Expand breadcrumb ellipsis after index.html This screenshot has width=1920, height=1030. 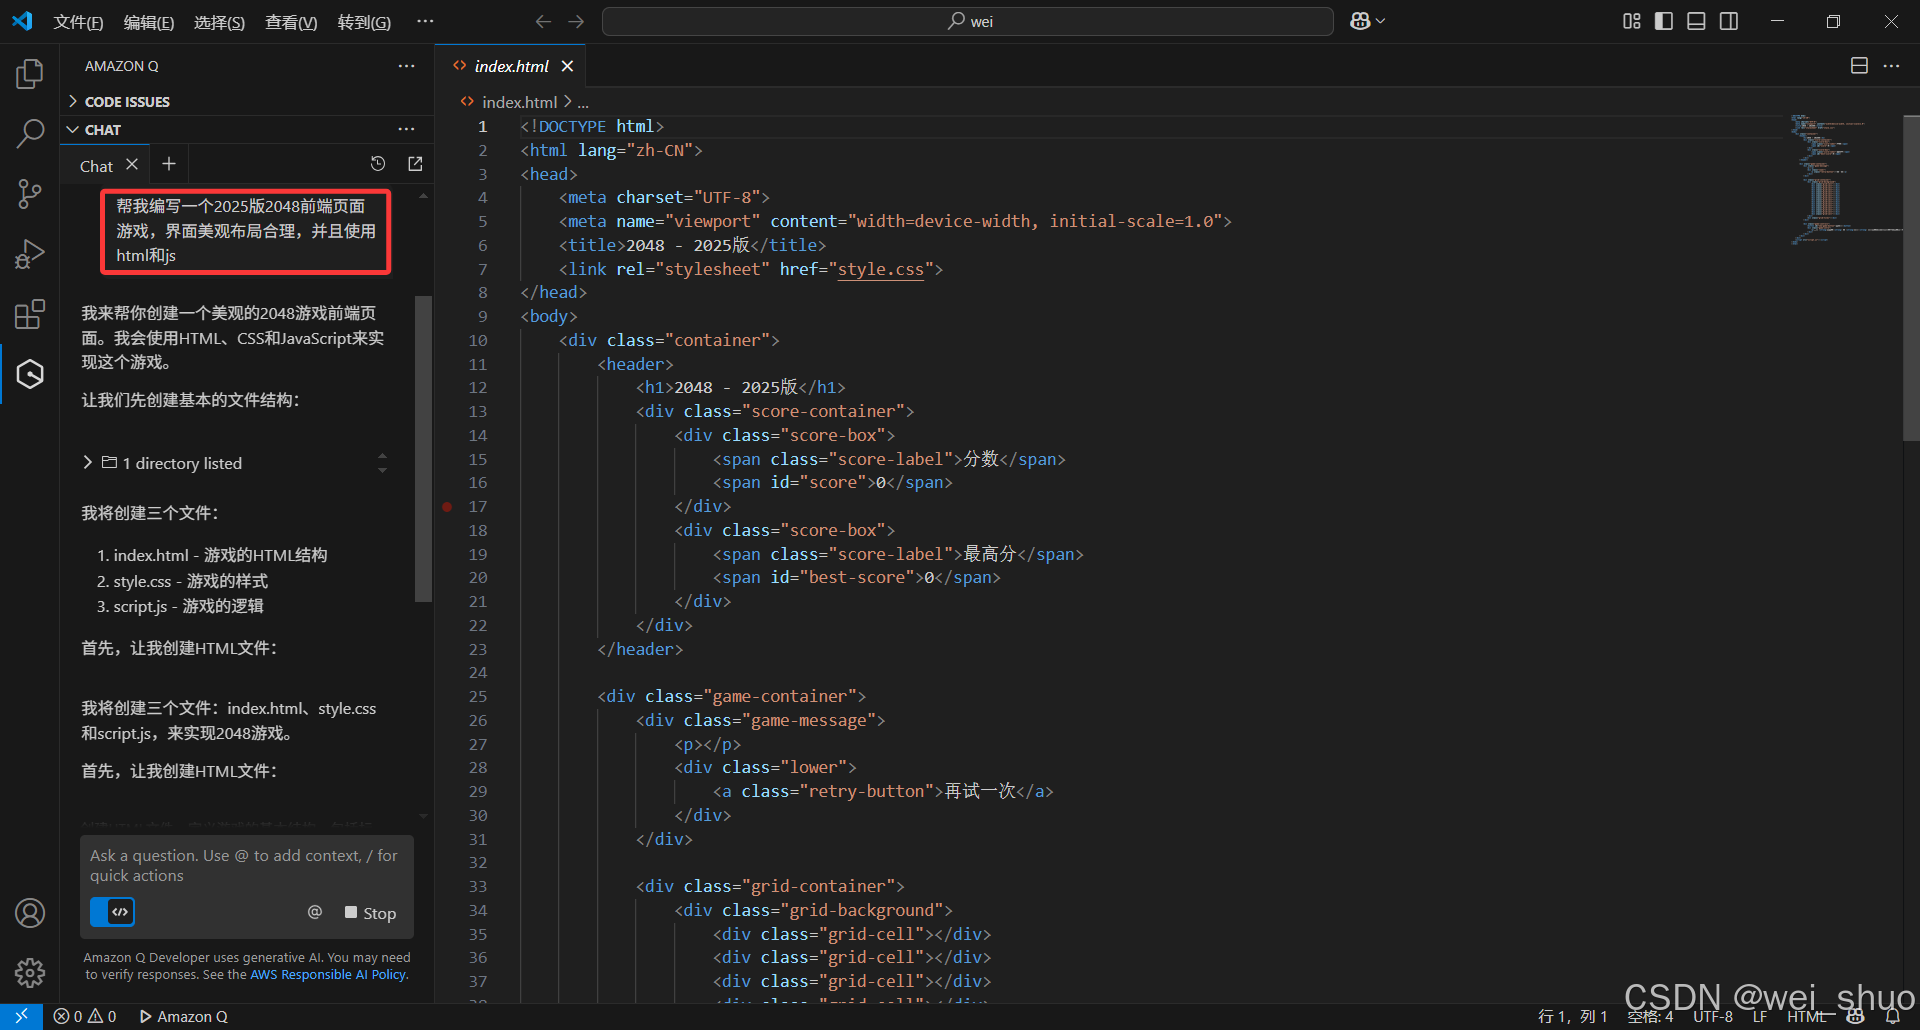(x=583, y=102)
